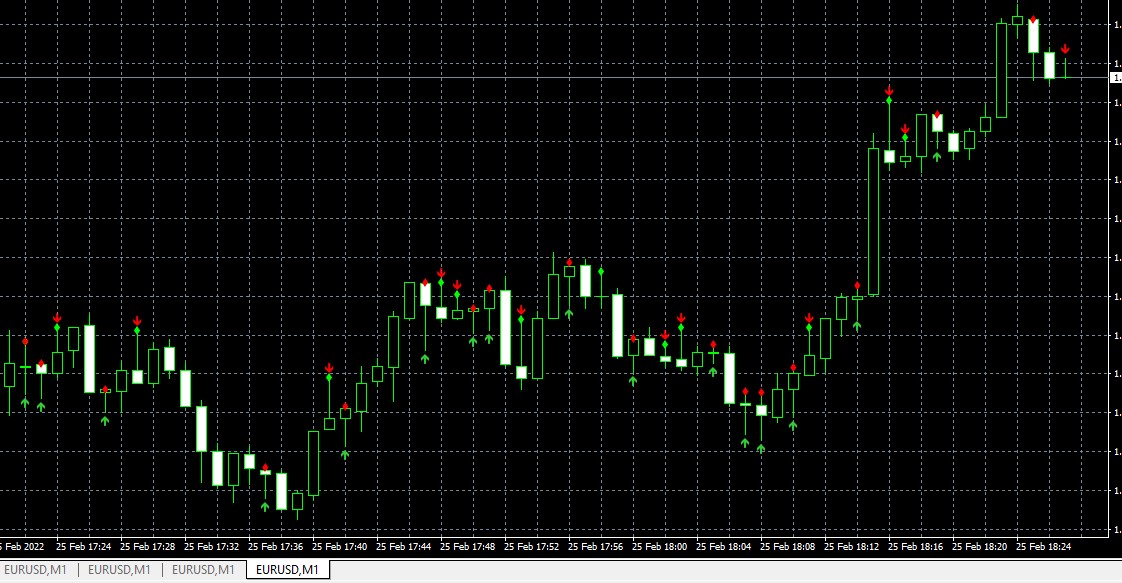Click the '25 Feb 18:24' time label
The height and width of the screenshot is (583, 1122).
1043,547
